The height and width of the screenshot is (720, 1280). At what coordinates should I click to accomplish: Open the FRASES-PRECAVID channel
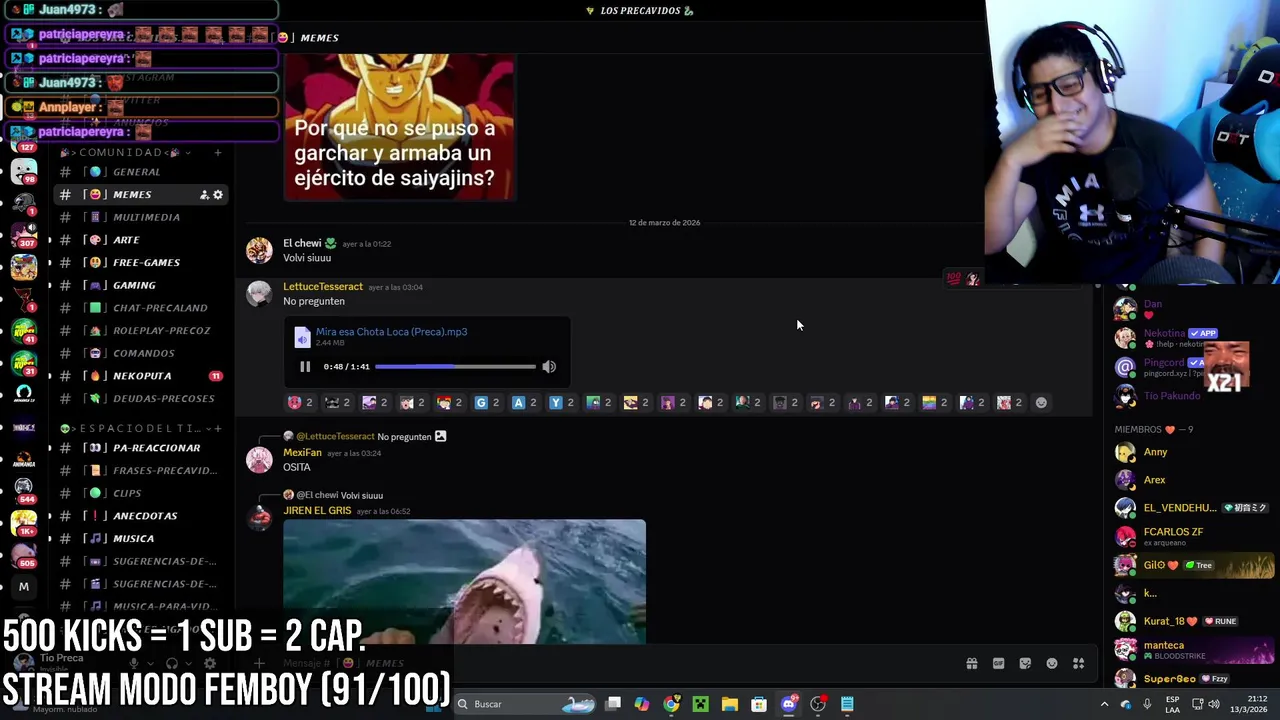click(141, 470)
